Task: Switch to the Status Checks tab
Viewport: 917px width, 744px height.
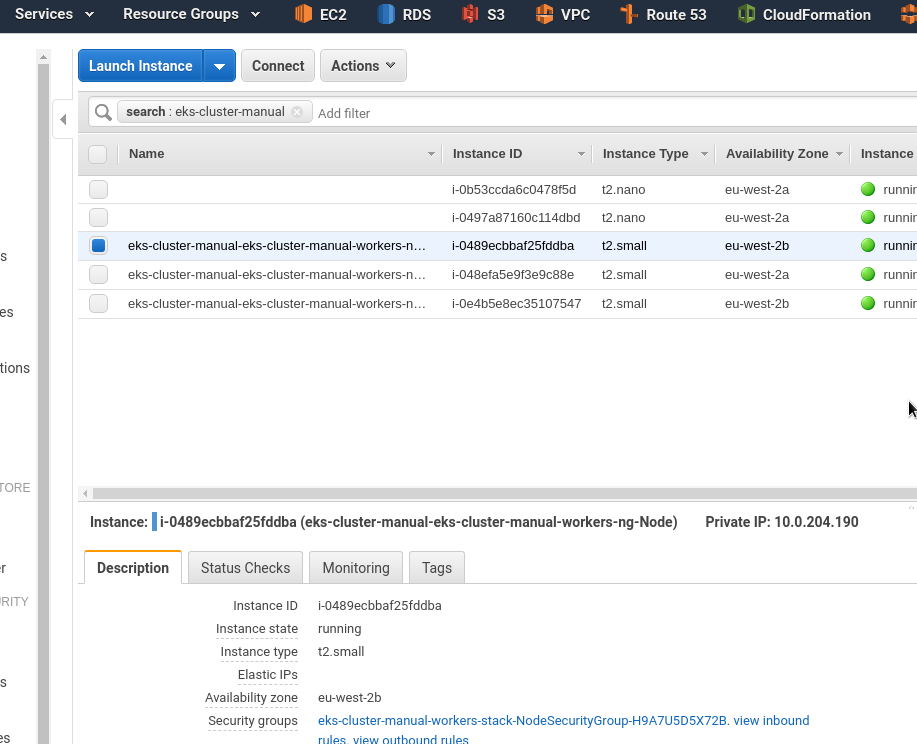Action: pyautogui.click(x=246, y=568)
